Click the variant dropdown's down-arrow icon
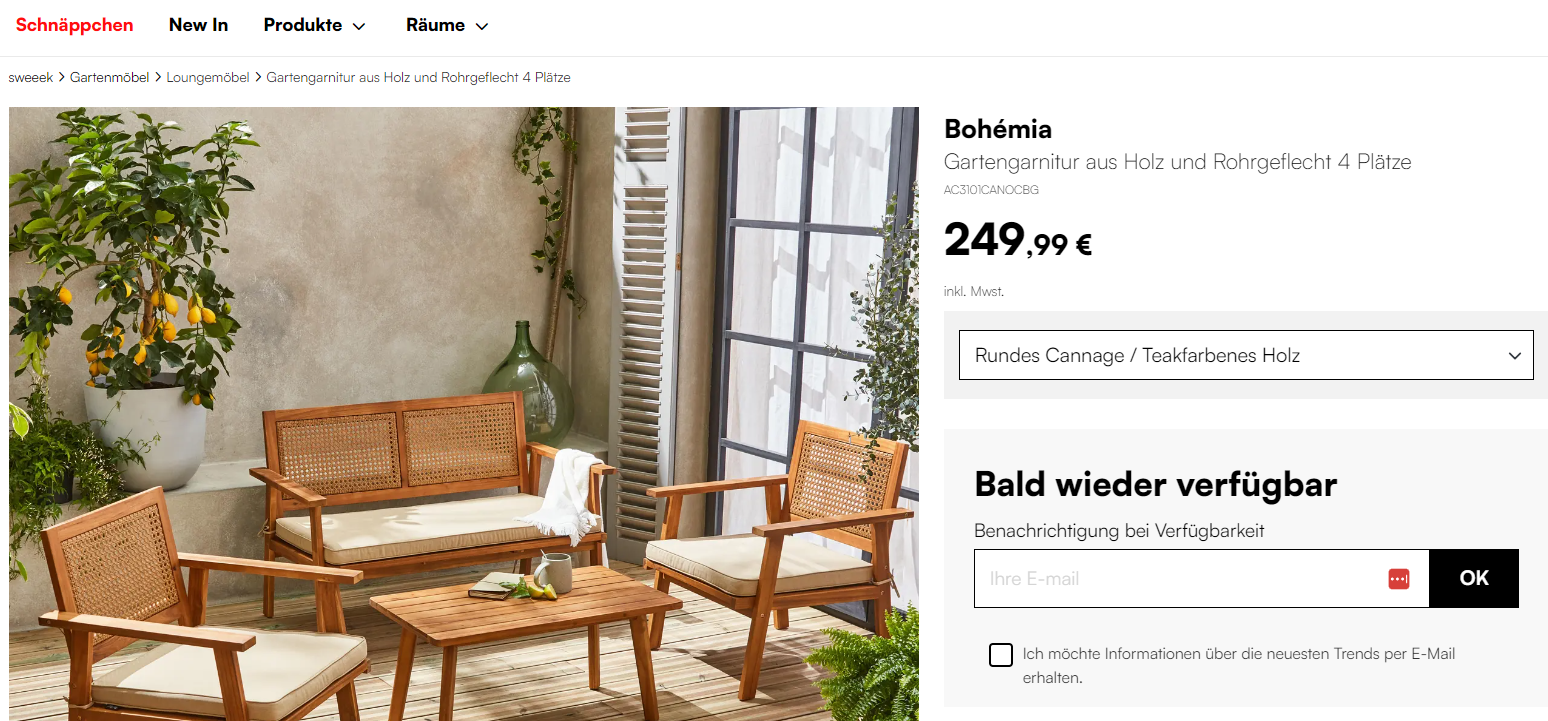The image size is (1548, 721). point(1515,356)
